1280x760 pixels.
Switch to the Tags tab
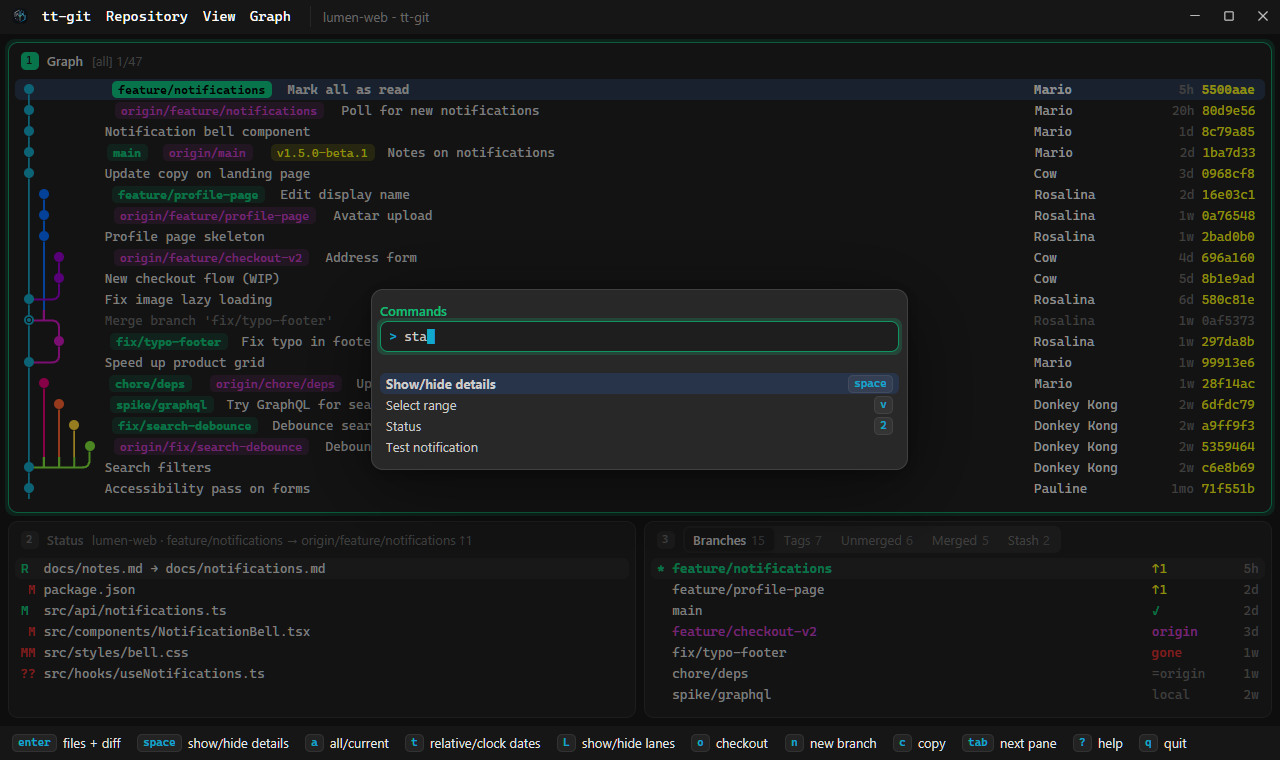(803, 540)
